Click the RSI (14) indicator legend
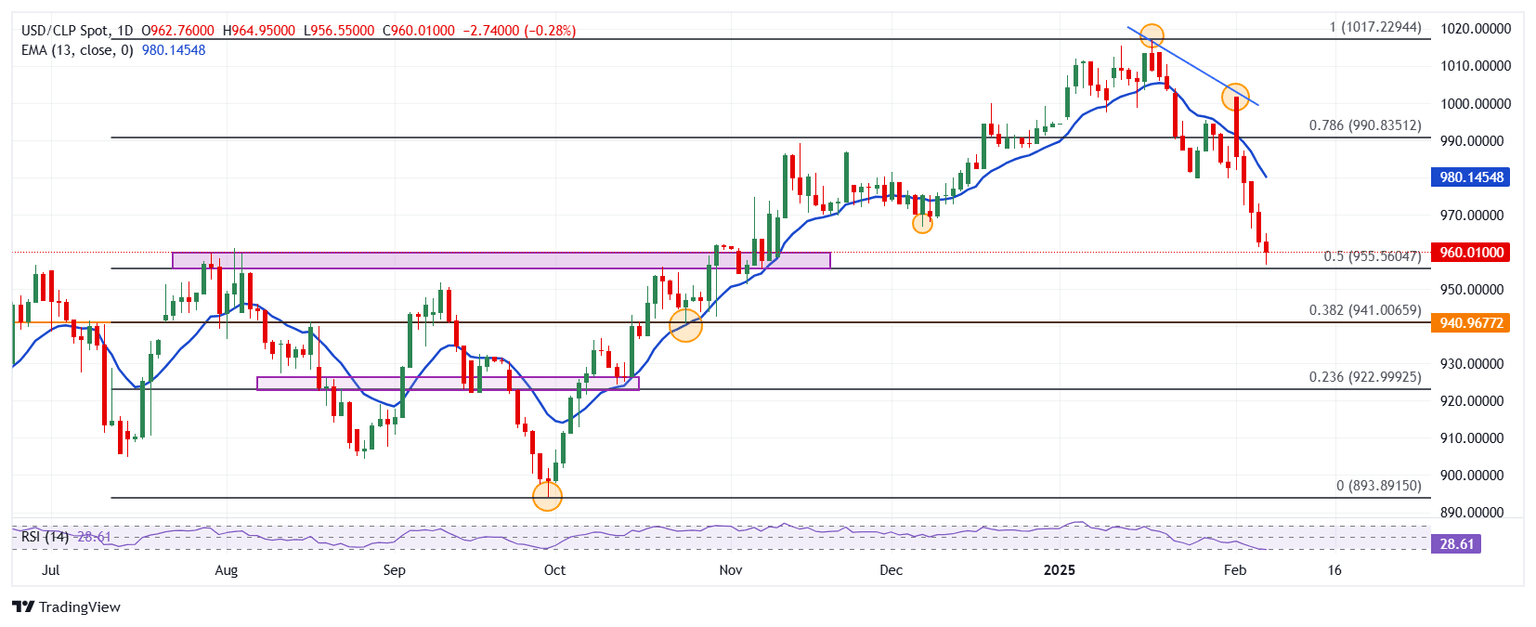Viewport: 1536px width, 627px height. [48, 537]
